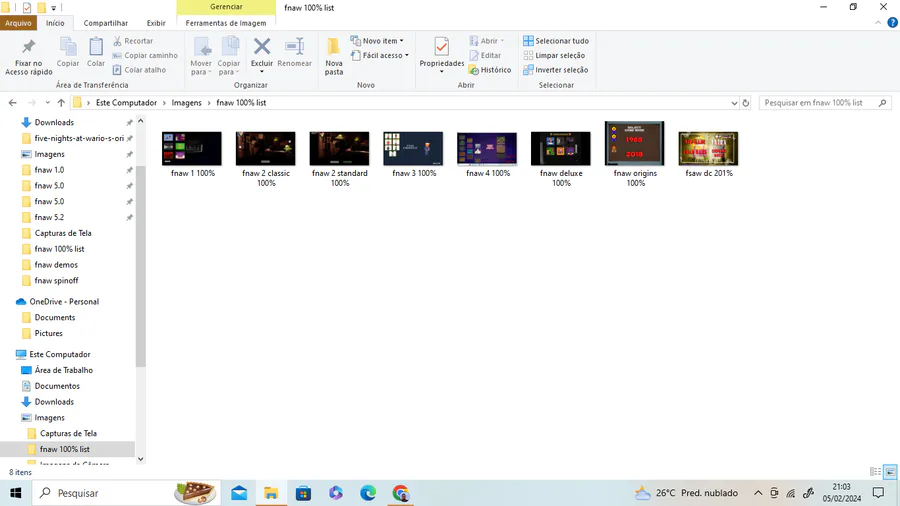Image resolution: width=900 pixels, height=506 pixels.
Task: Click the Windows Start button
Action: tap(15, 493)
